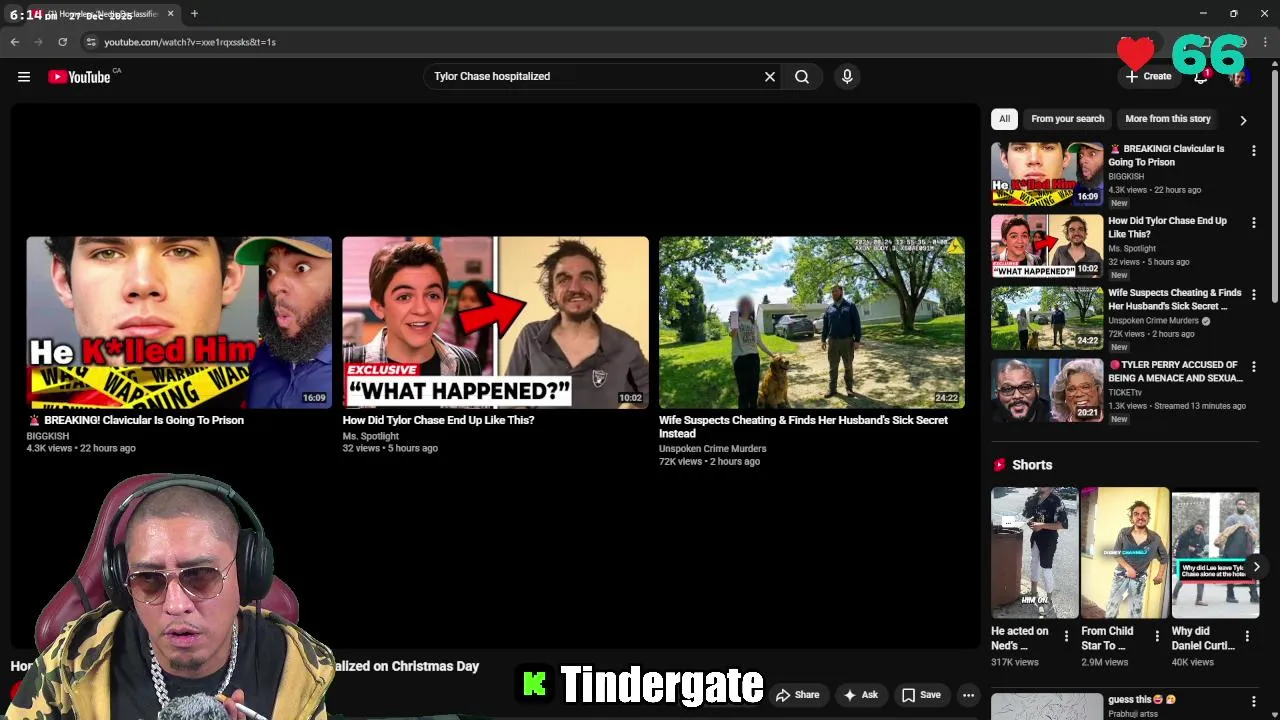
Task: Click the Share button
Action: (x=798, y=695)
